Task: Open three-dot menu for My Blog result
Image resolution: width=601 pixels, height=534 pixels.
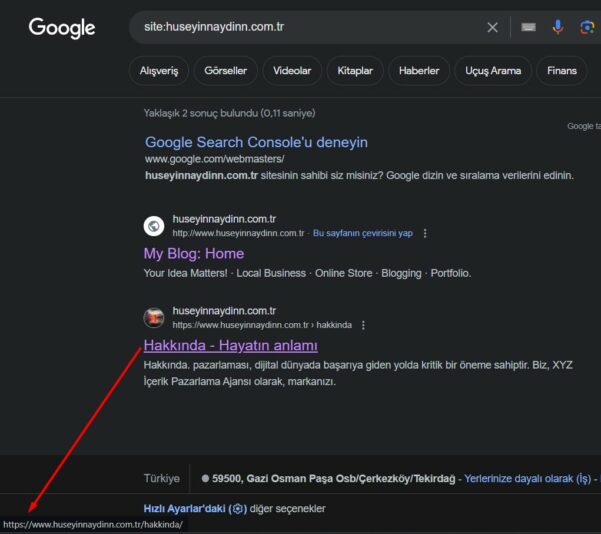Action: click(x=425, y=233)
